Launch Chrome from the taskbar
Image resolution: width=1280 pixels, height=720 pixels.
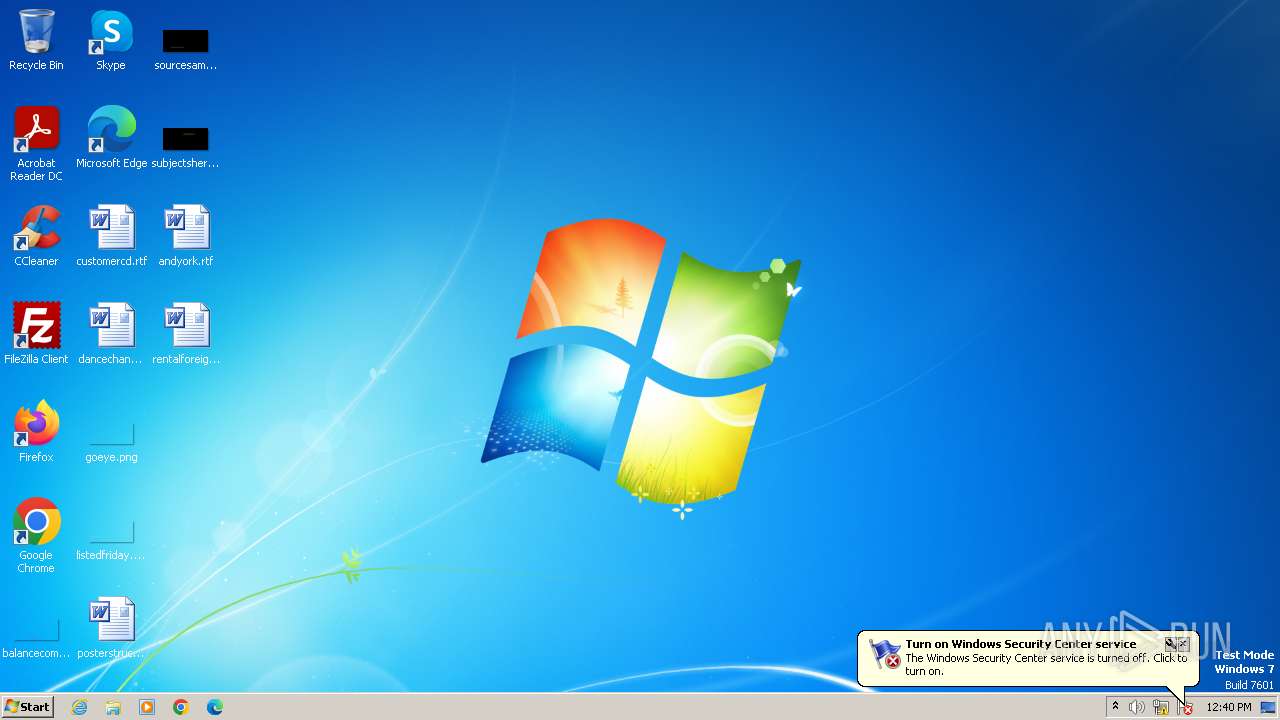[181, 707]
